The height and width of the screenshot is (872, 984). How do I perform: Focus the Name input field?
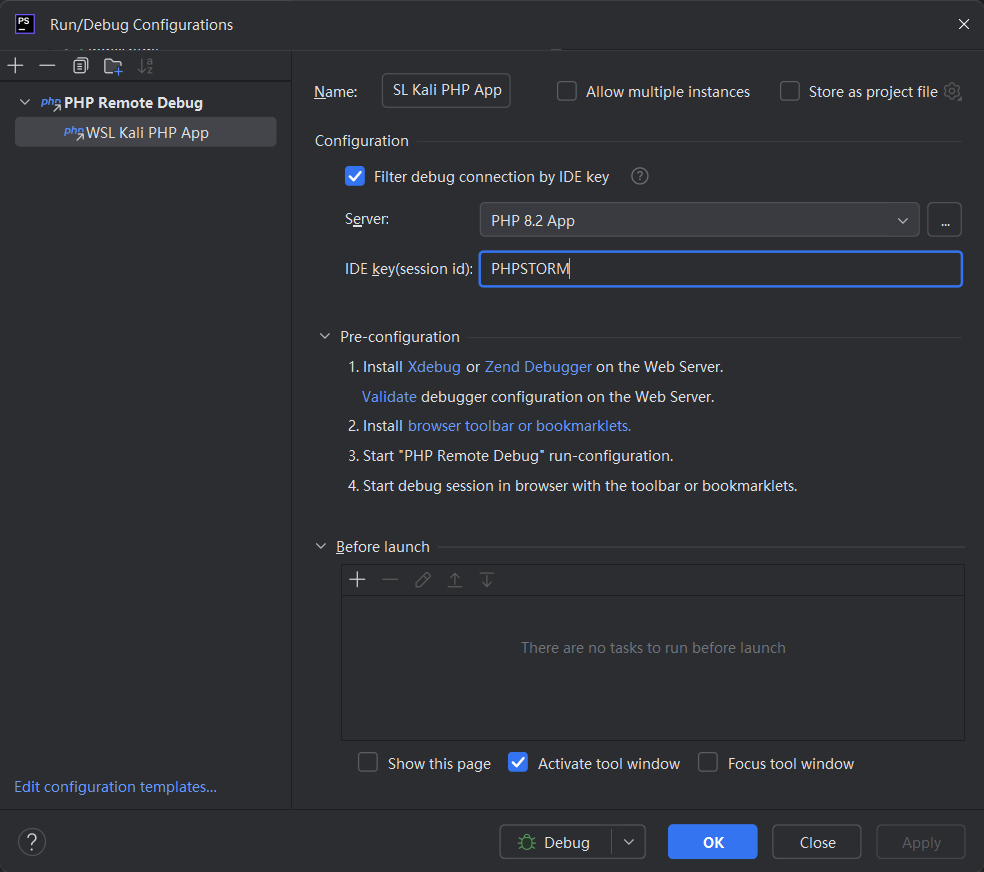point(446,90)
